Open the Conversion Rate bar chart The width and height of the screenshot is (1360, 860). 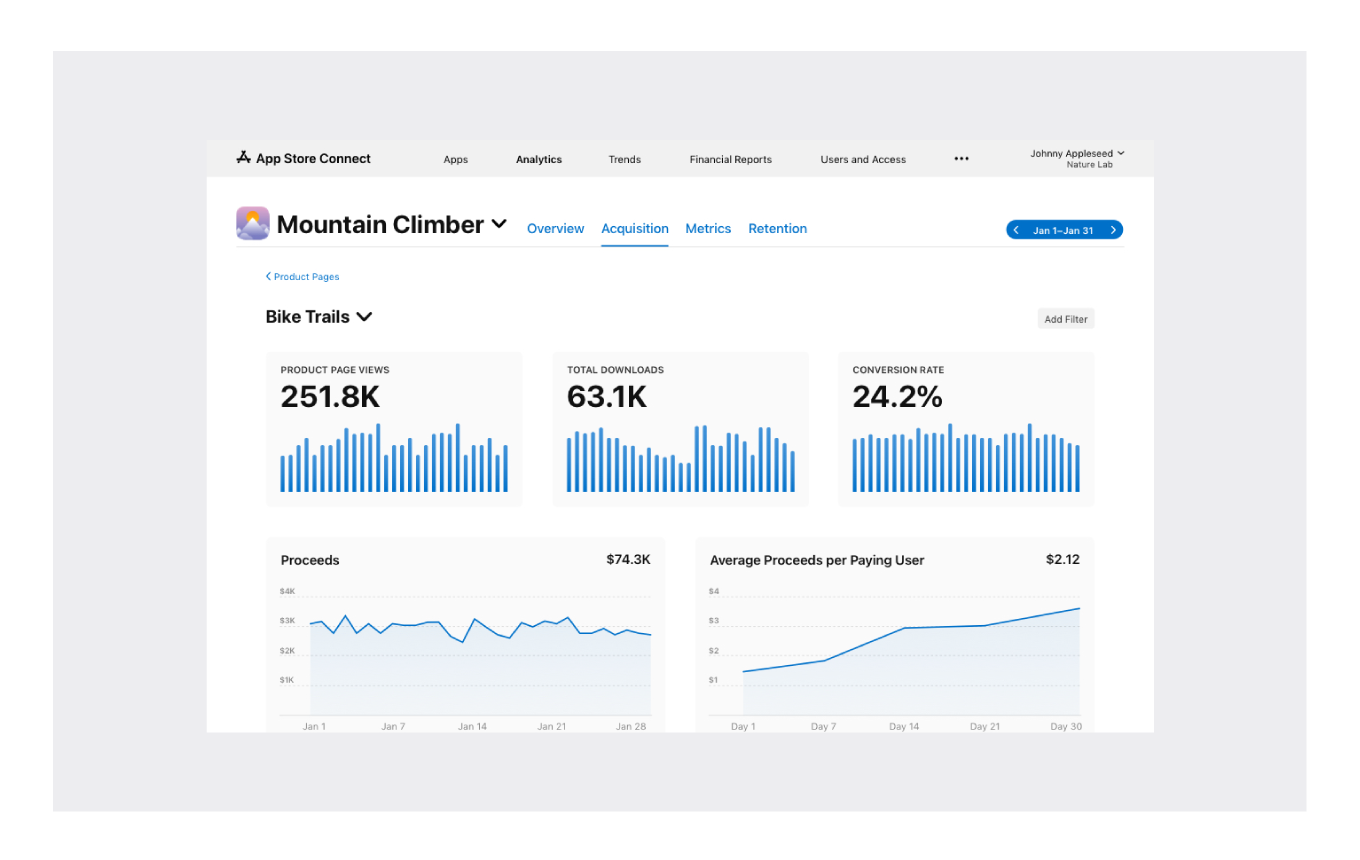tap(966, 458)
